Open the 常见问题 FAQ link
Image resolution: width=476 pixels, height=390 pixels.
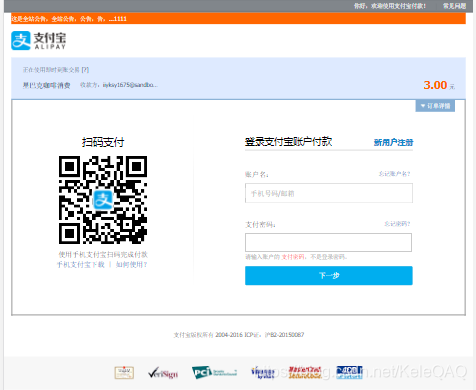pyautogui.click(x=454, y=6)
